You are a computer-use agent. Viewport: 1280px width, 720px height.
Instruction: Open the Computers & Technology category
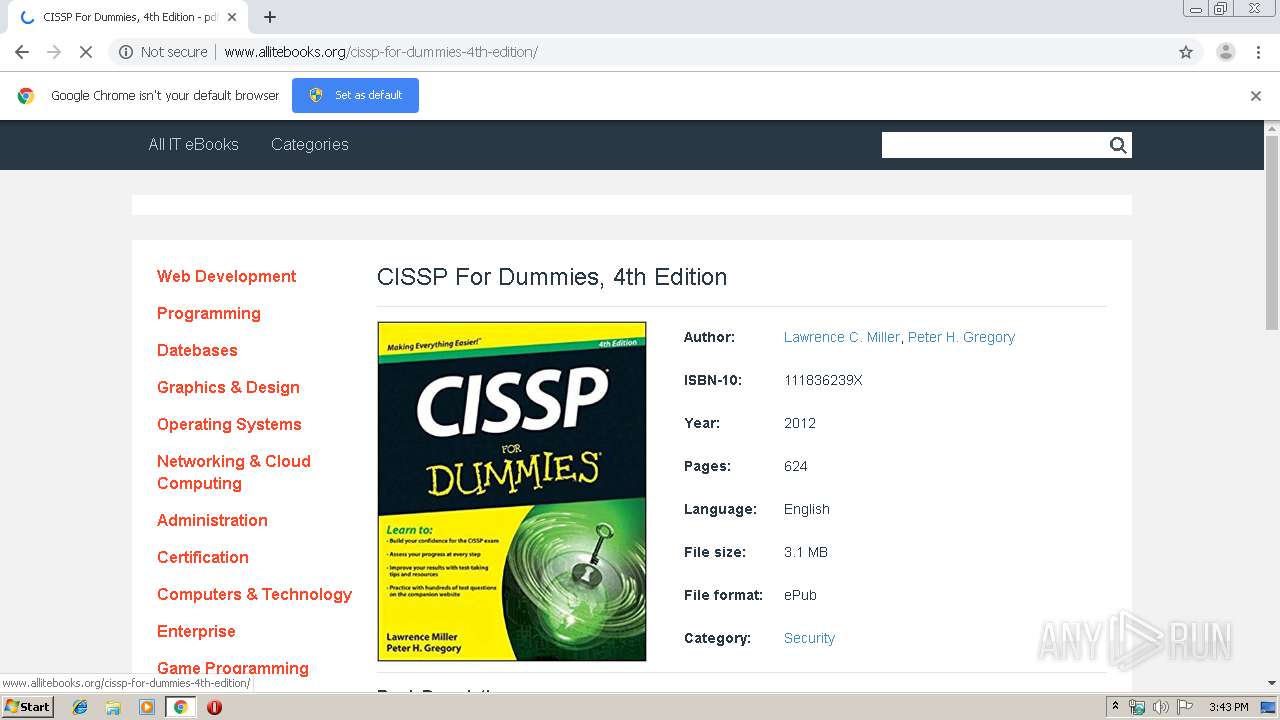[x=254, y=594]
